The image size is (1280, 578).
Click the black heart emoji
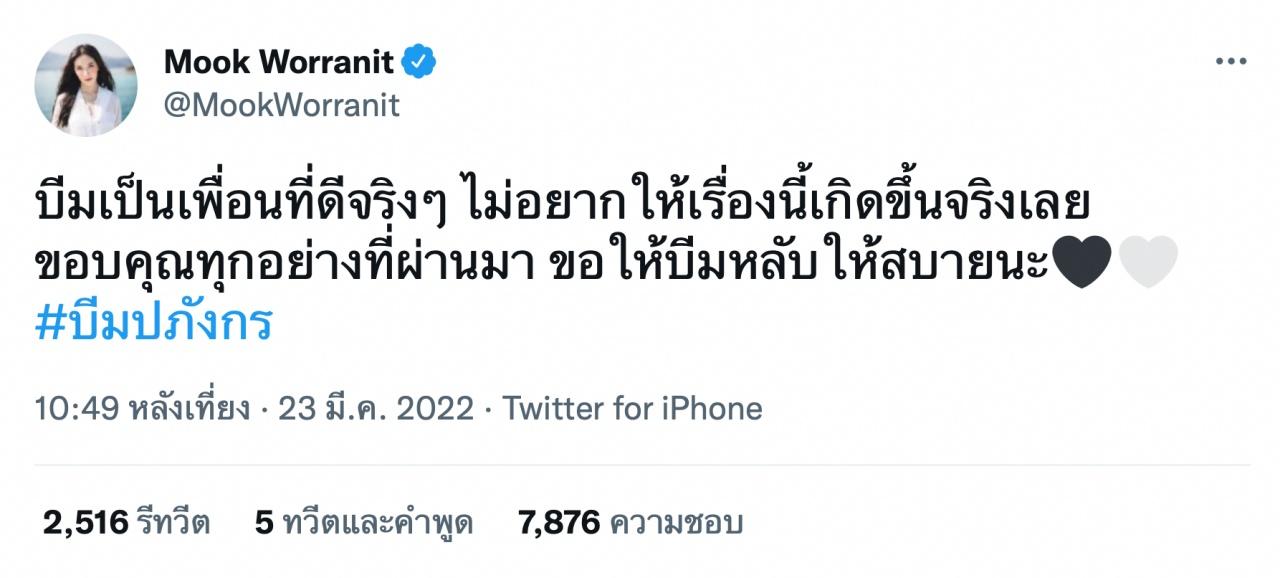coord(1083,263)
